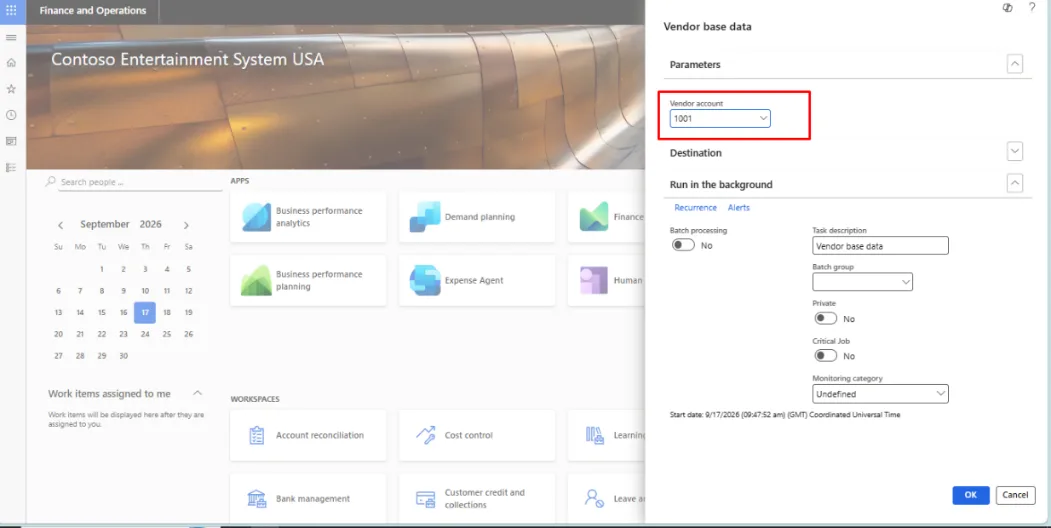Cancel the Vendor base data dialog
Viewport: 1051px width, 528px height.
1015,495
